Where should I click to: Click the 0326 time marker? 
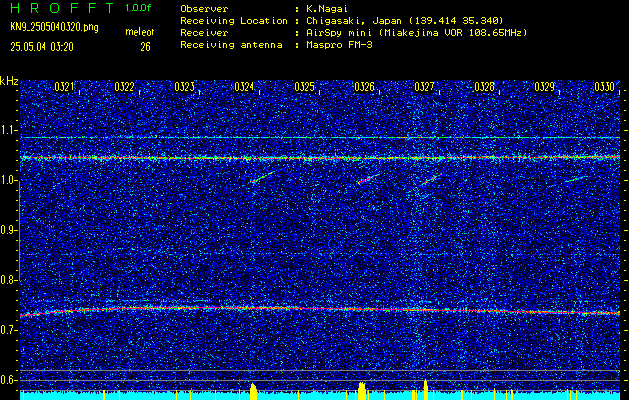pyautogui.click(x=364, y=87)
